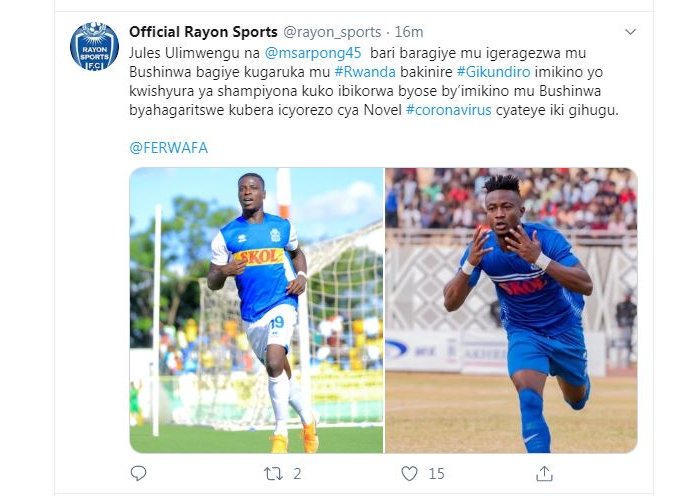View photo of player number 19
The height and width of the screenshot is (496, 700).
click(x=256, y=311)
